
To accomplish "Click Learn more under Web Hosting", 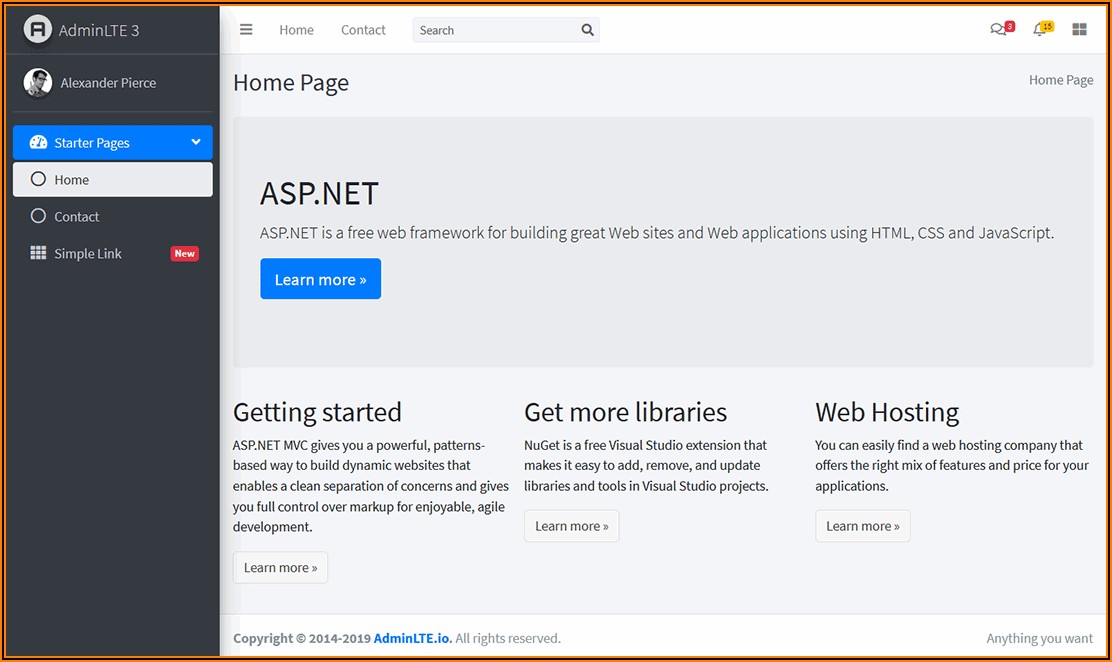I will click(x=862, y=526).
